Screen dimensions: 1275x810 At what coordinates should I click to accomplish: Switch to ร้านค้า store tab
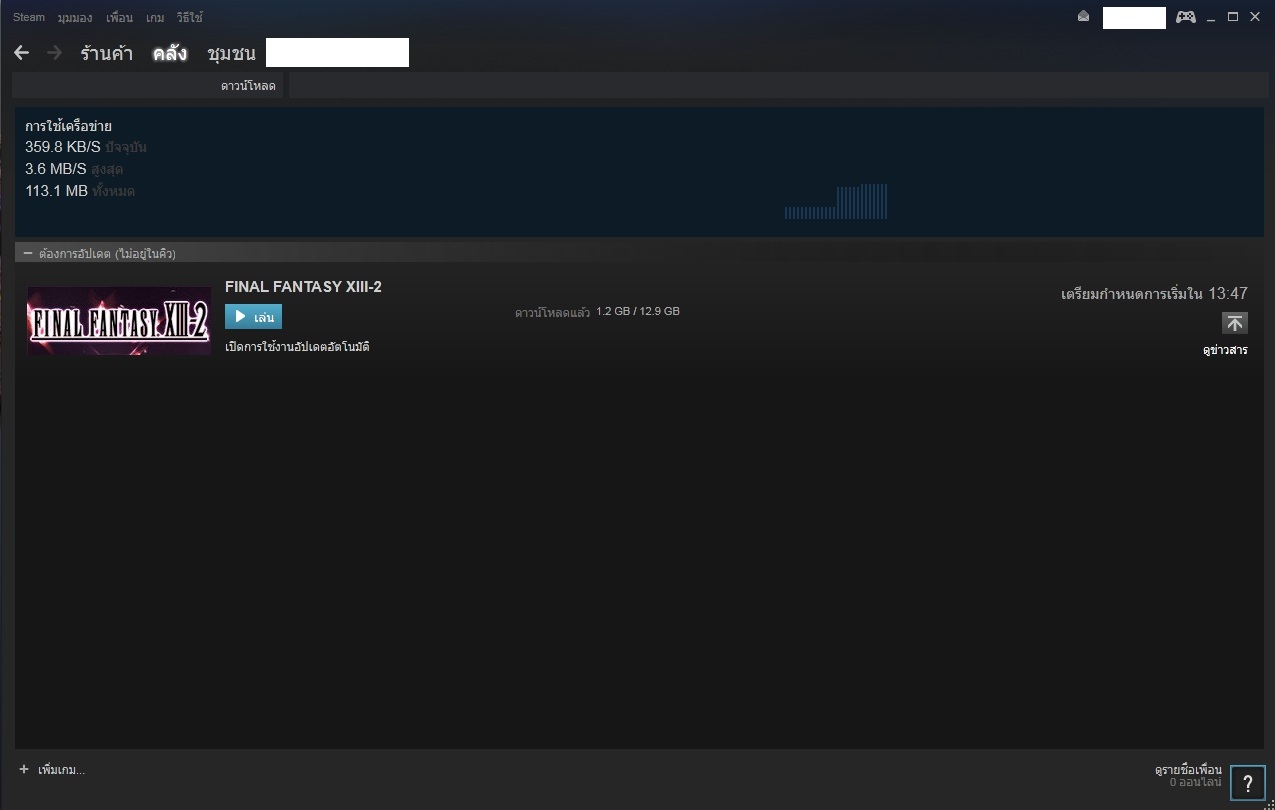(x=107, y=53)
